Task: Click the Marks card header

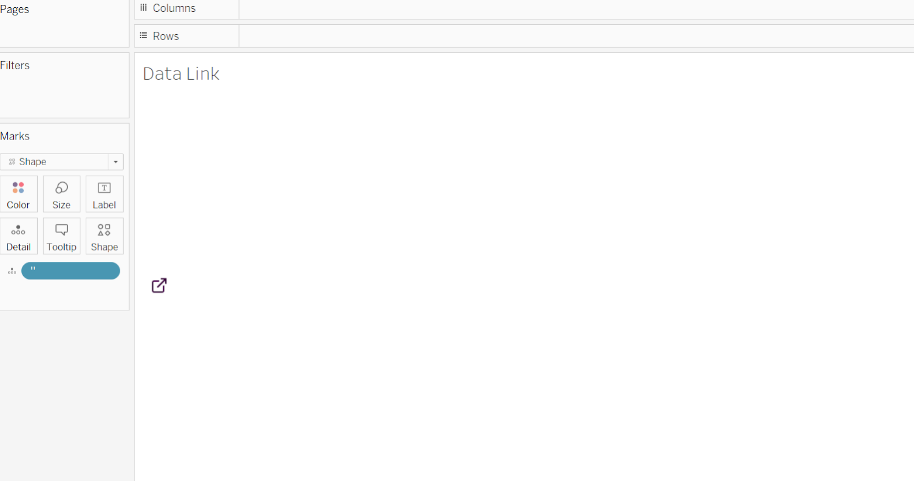Action: click(15, 136)
